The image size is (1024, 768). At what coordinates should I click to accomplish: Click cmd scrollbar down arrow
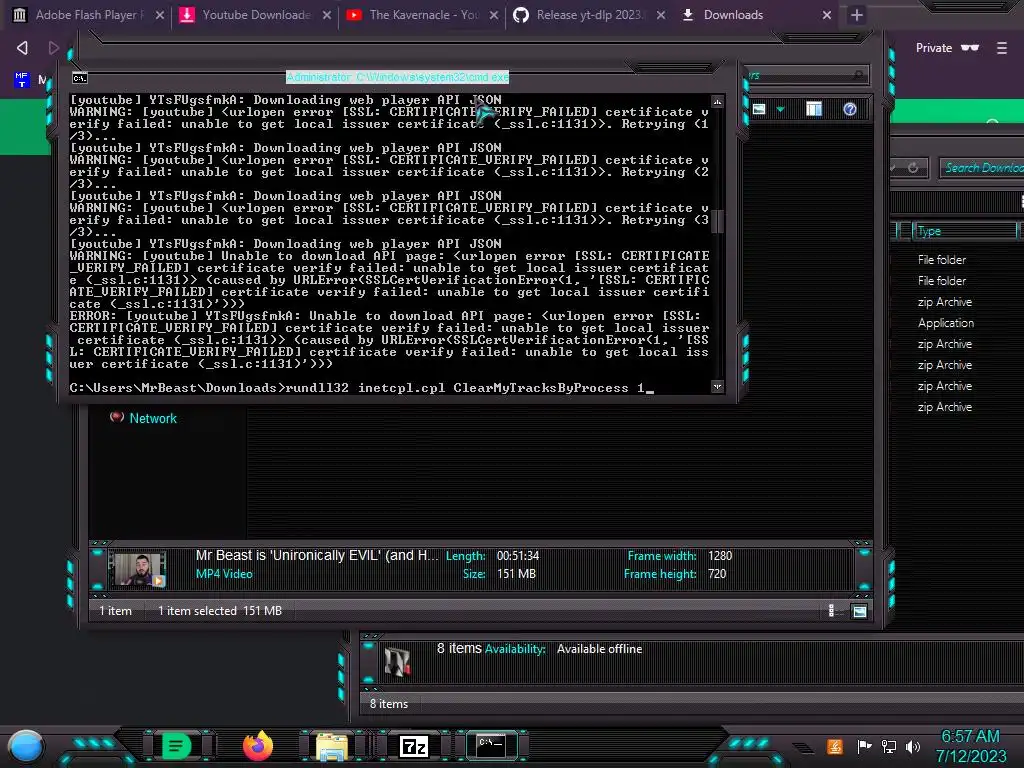(717, 387)
